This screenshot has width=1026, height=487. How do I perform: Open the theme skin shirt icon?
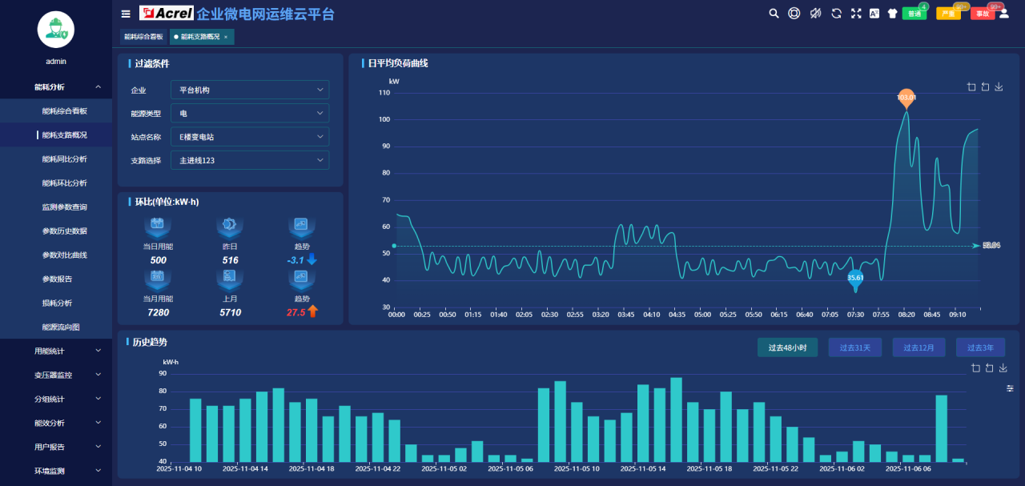(x=893, y=14)
